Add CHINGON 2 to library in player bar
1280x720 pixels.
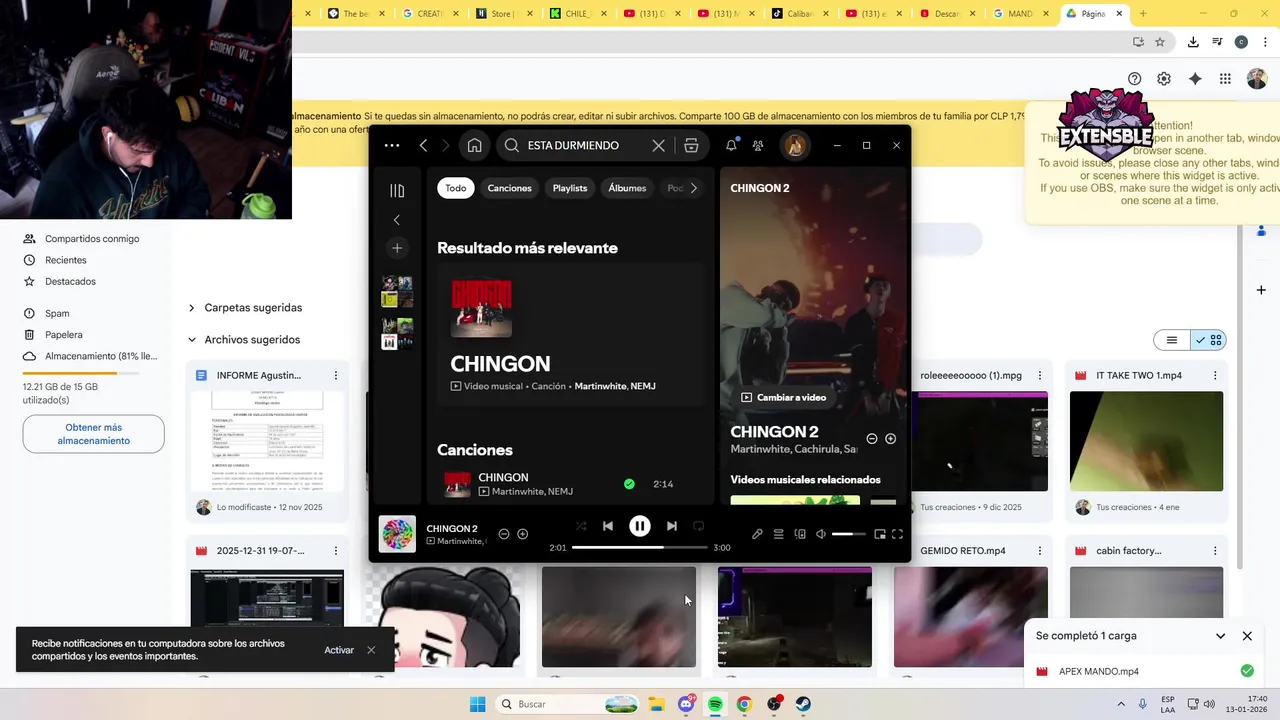pos(522,534)
